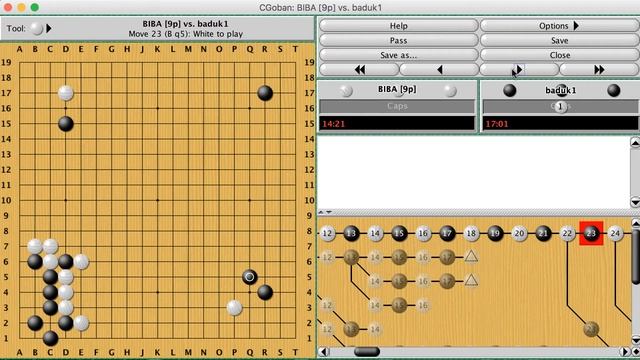Select white move 14 in main tree line
Image resolution: width=640 pixels, height=360 pixels.
tap(375, 233)
